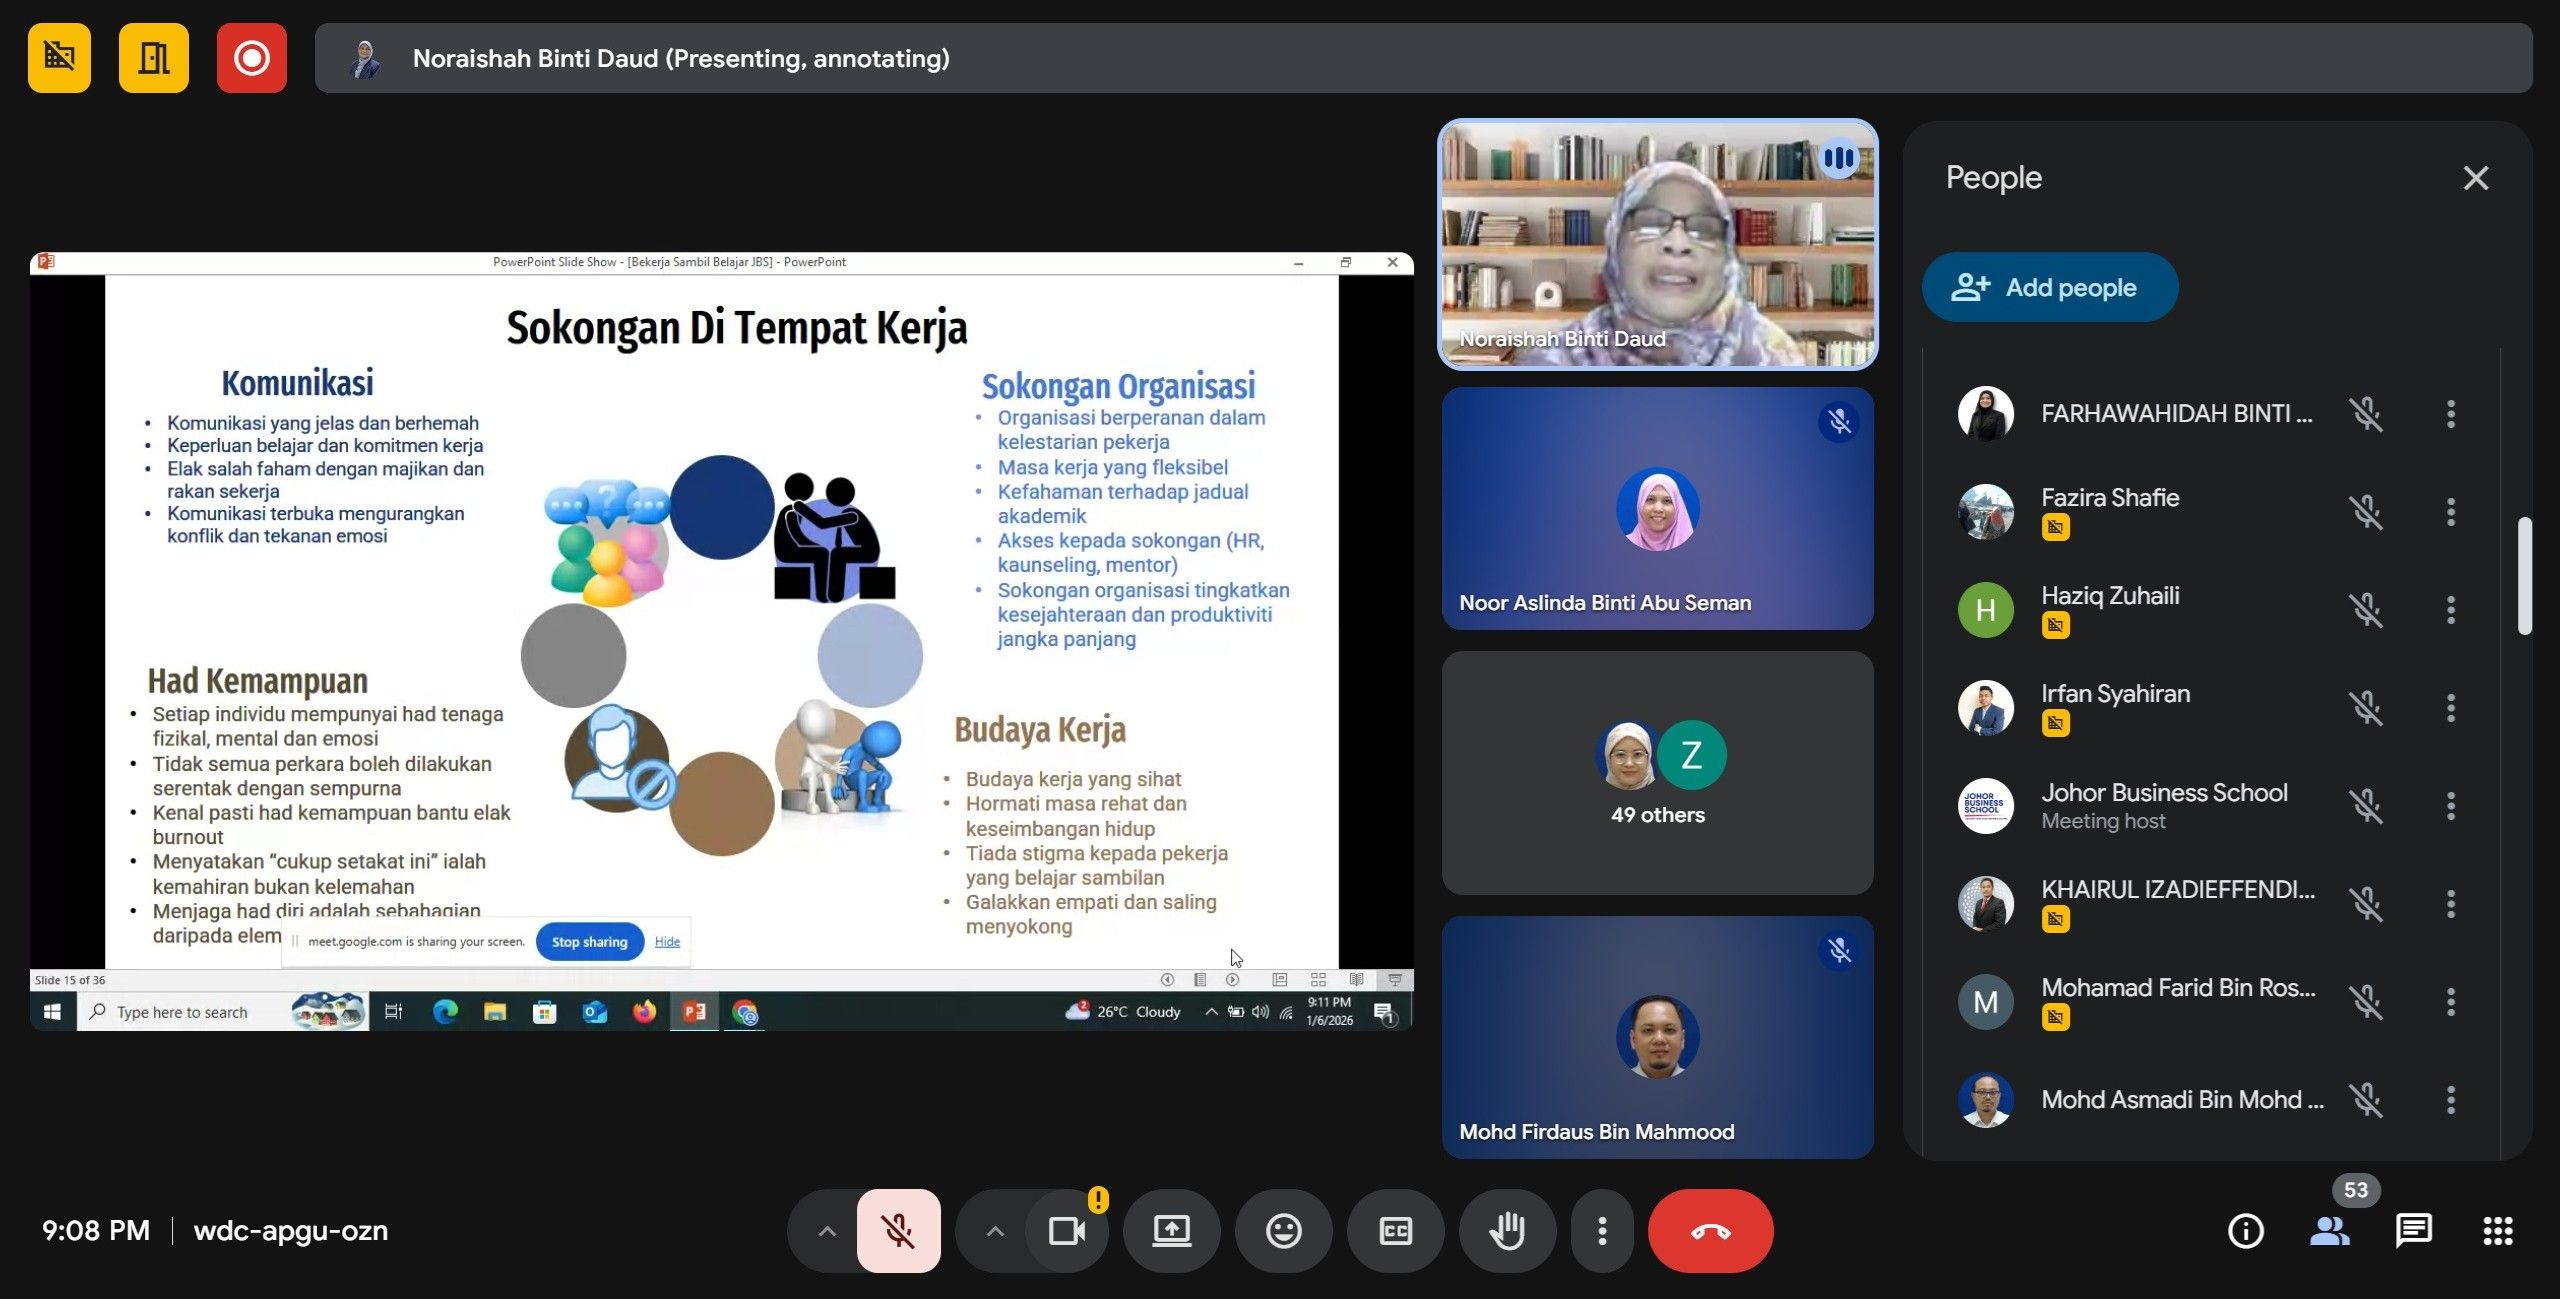
Task: Raise hand using the hand icon
Action: pos(1507,1231)
